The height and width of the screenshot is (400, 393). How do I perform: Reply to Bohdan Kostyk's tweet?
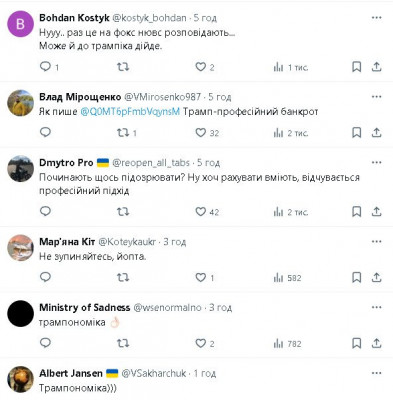point(45,67)
